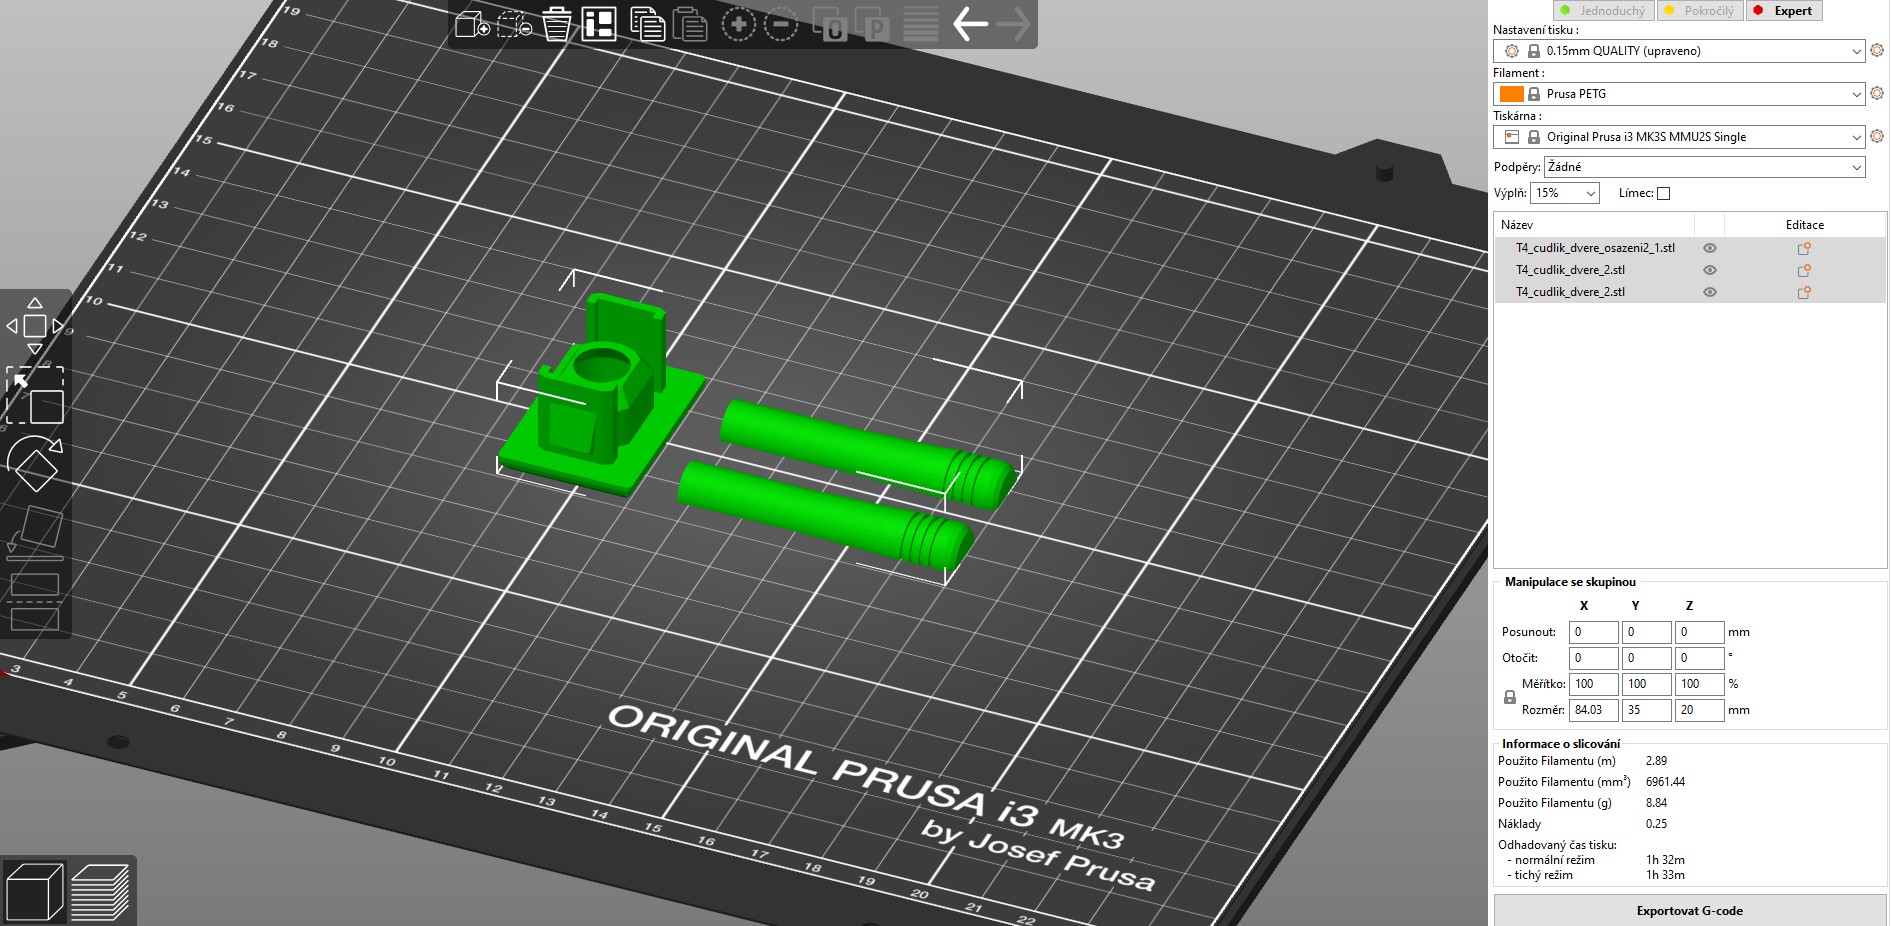
Task: Click the Delete all trash icon
Action: [x=557, y=24]
